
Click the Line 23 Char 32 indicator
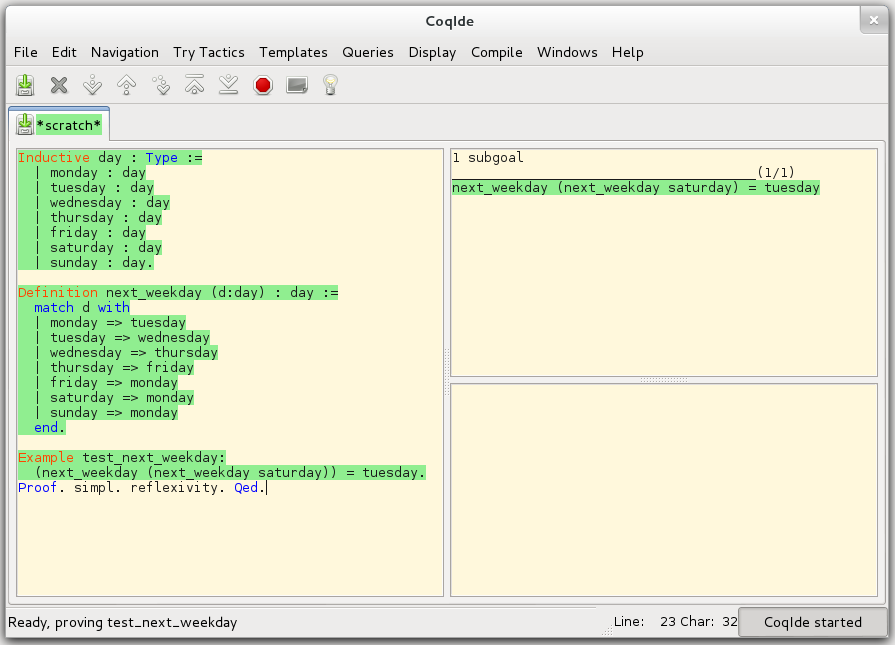click(676, 622)
